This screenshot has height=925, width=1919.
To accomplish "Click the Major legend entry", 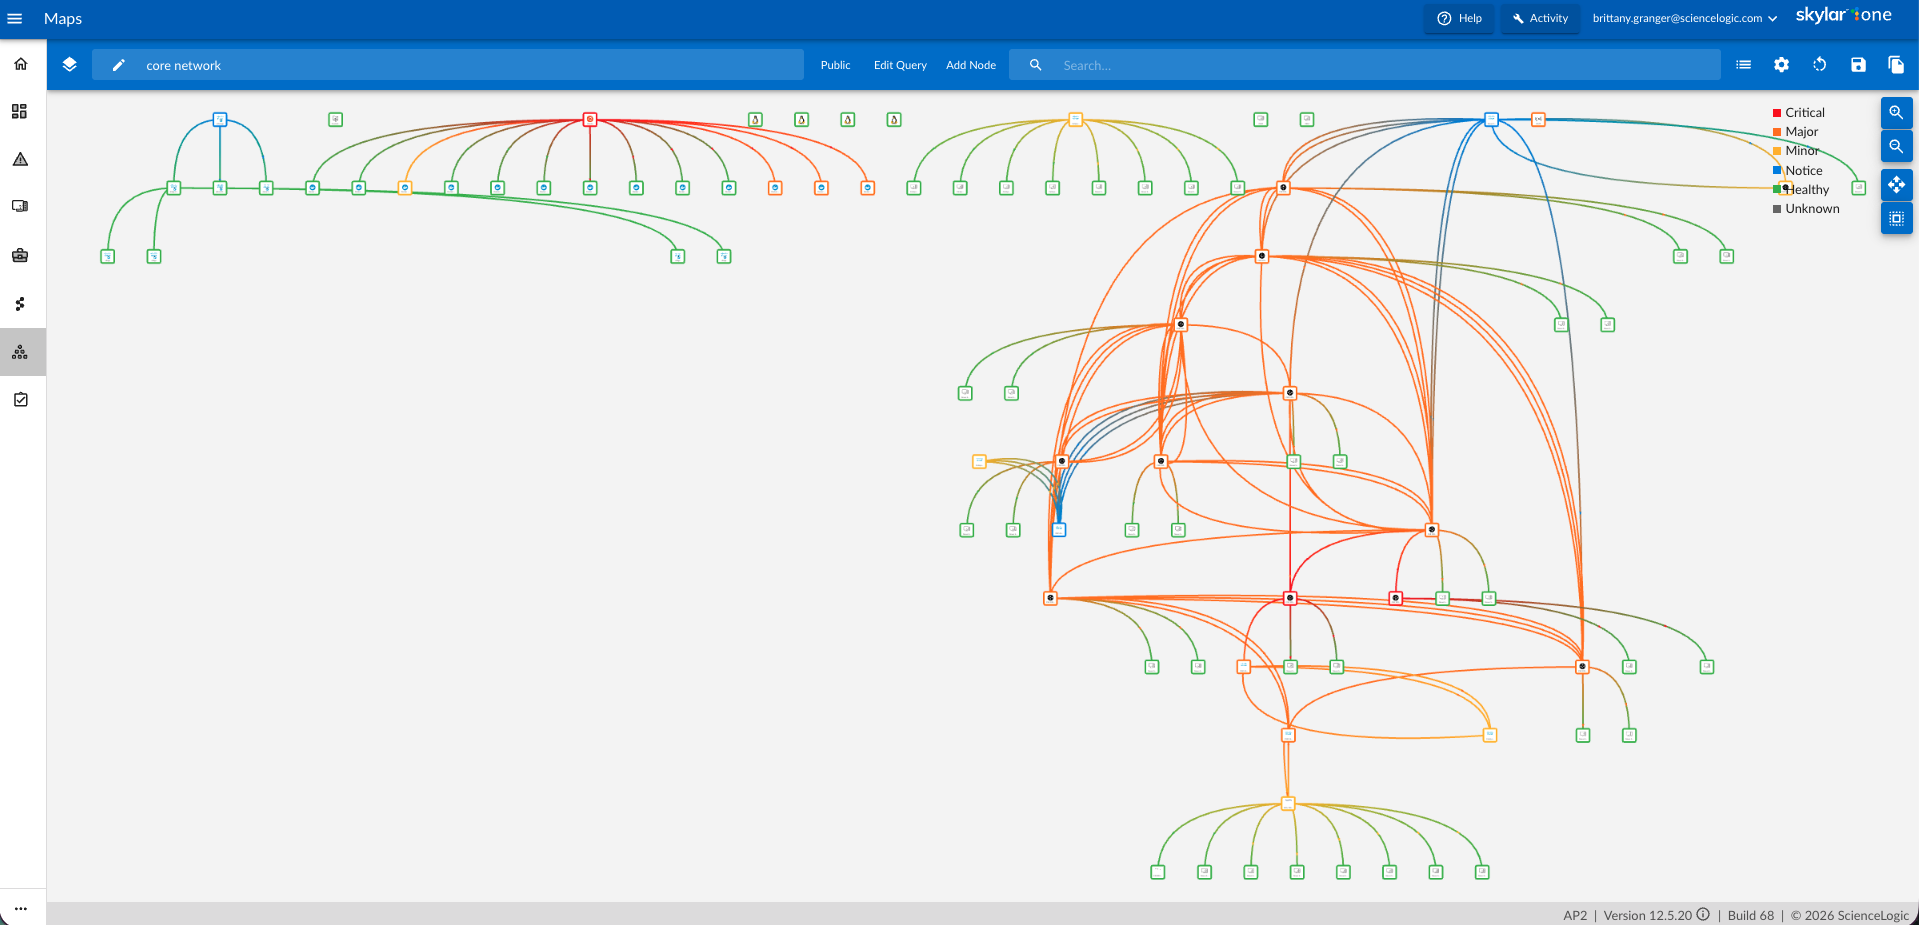I will coord(1795,132).
